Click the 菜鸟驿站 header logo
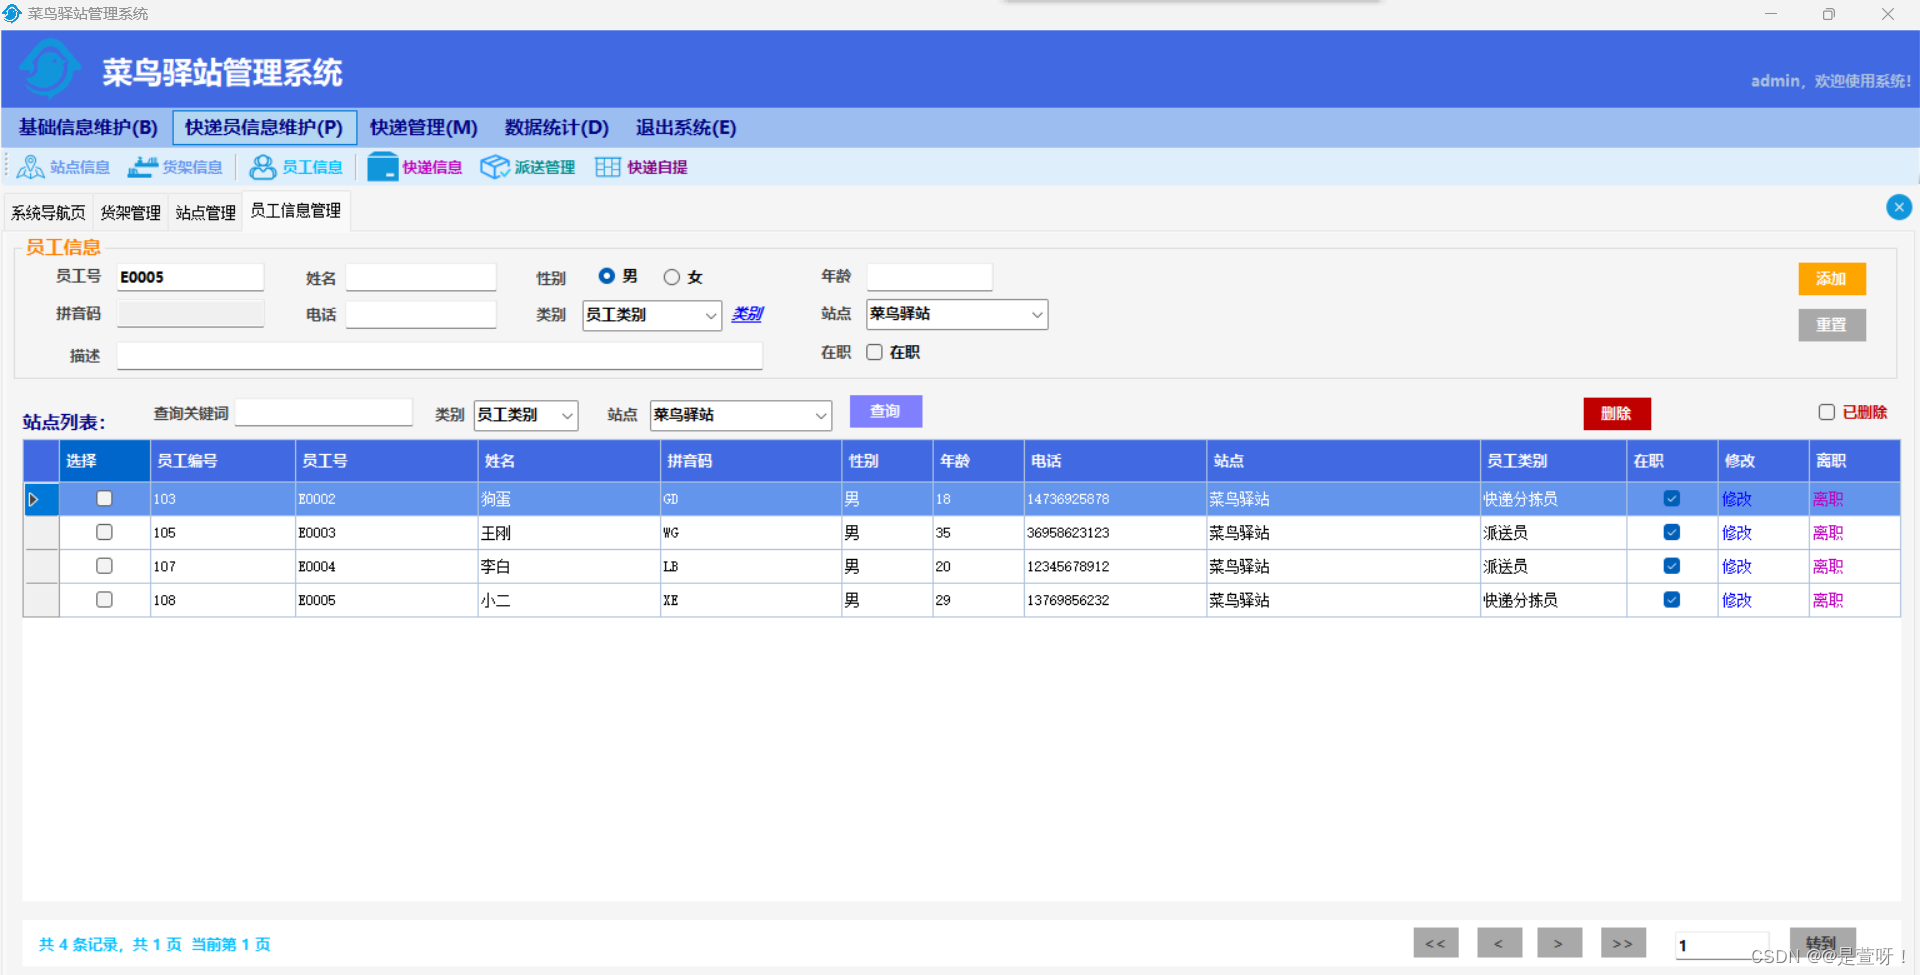 click(48, 69)
